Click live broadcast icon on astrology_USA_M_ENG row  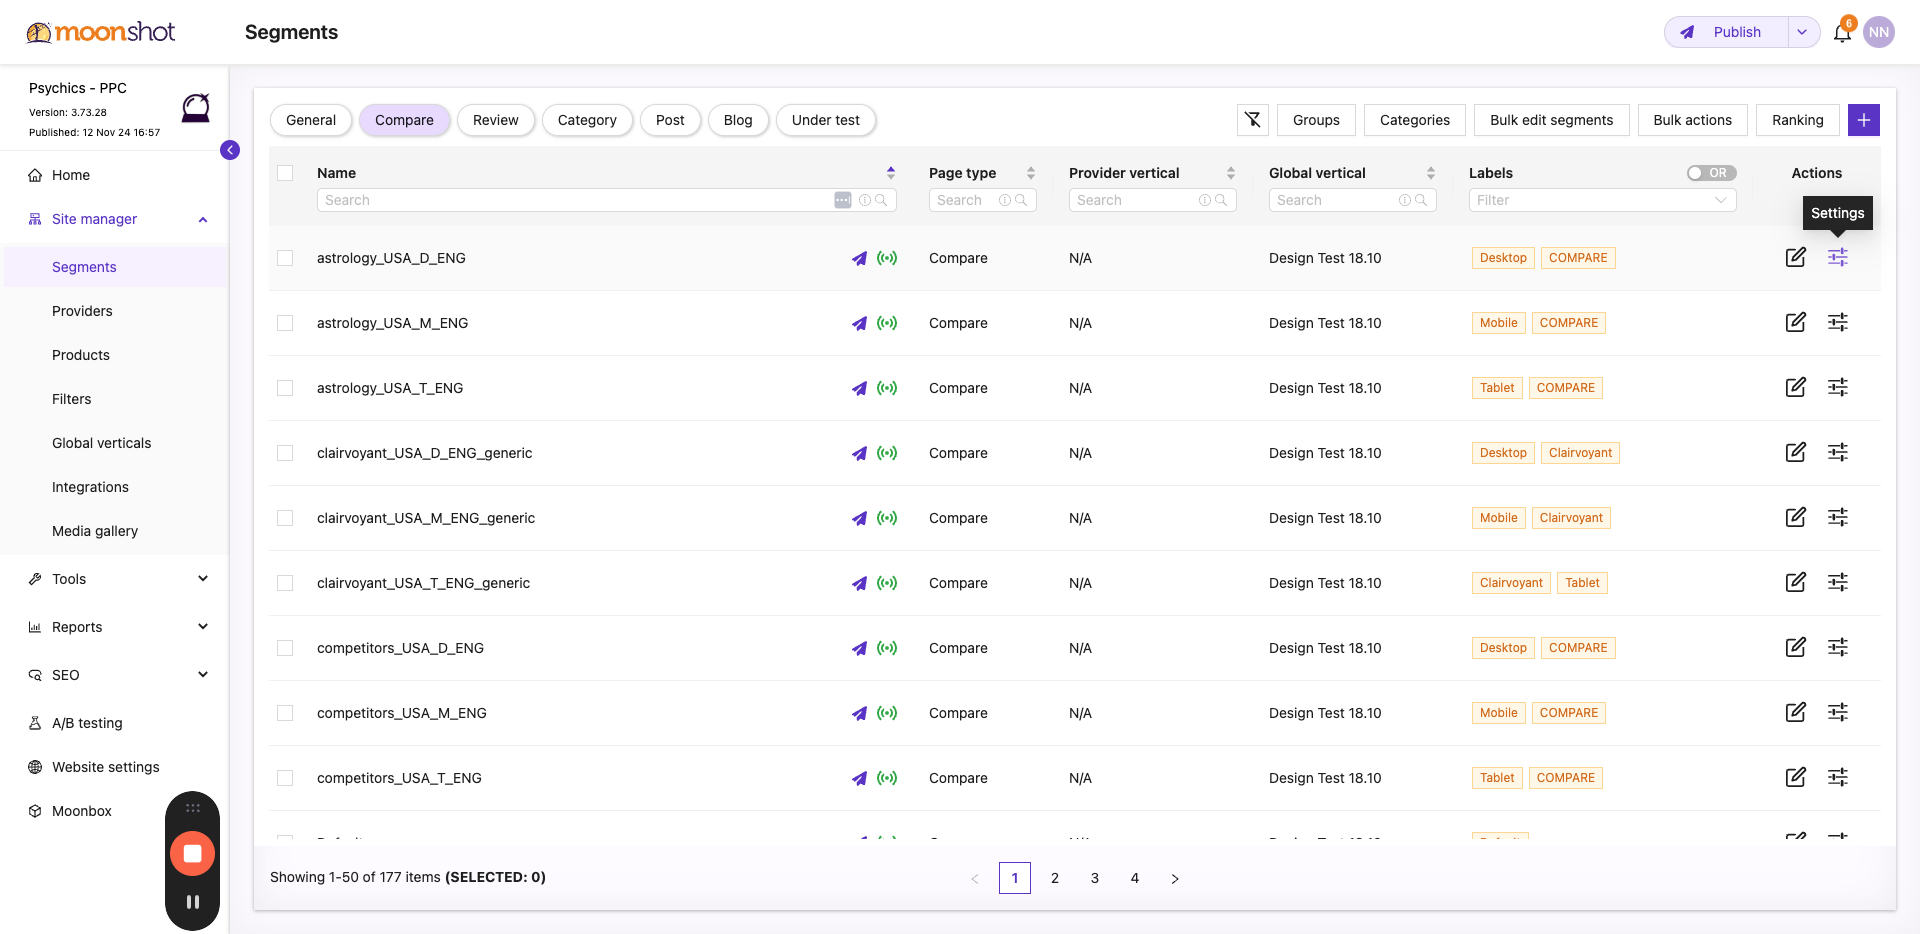pyautogui.click(x=887, y=323)
